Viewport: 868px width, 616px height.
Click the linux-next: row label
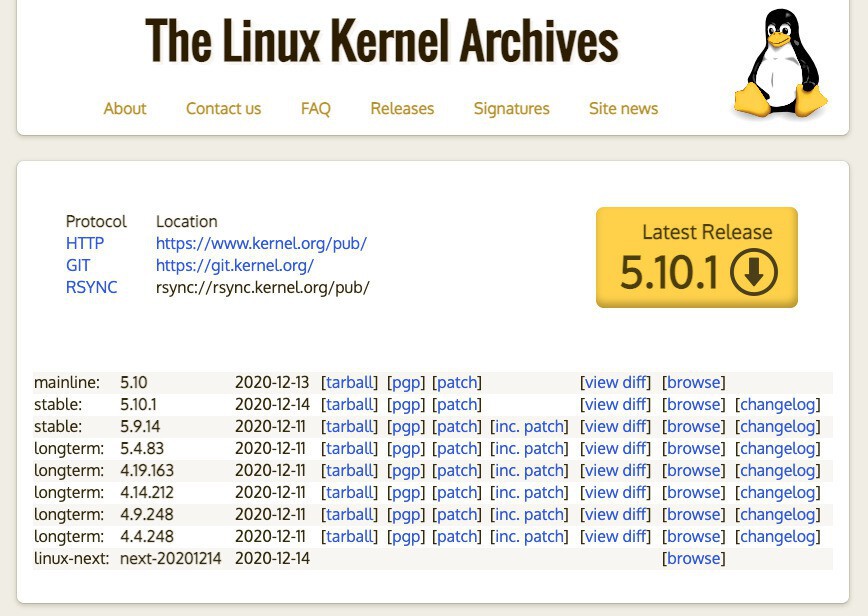click(x=71, y=559)
